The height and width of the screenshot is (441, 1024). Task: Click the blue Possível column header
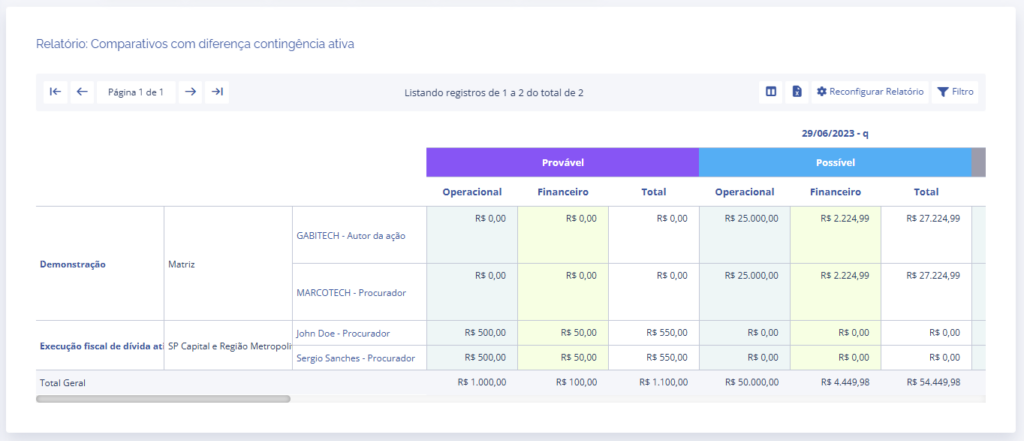pyautogui.click(x=835, y=162)
